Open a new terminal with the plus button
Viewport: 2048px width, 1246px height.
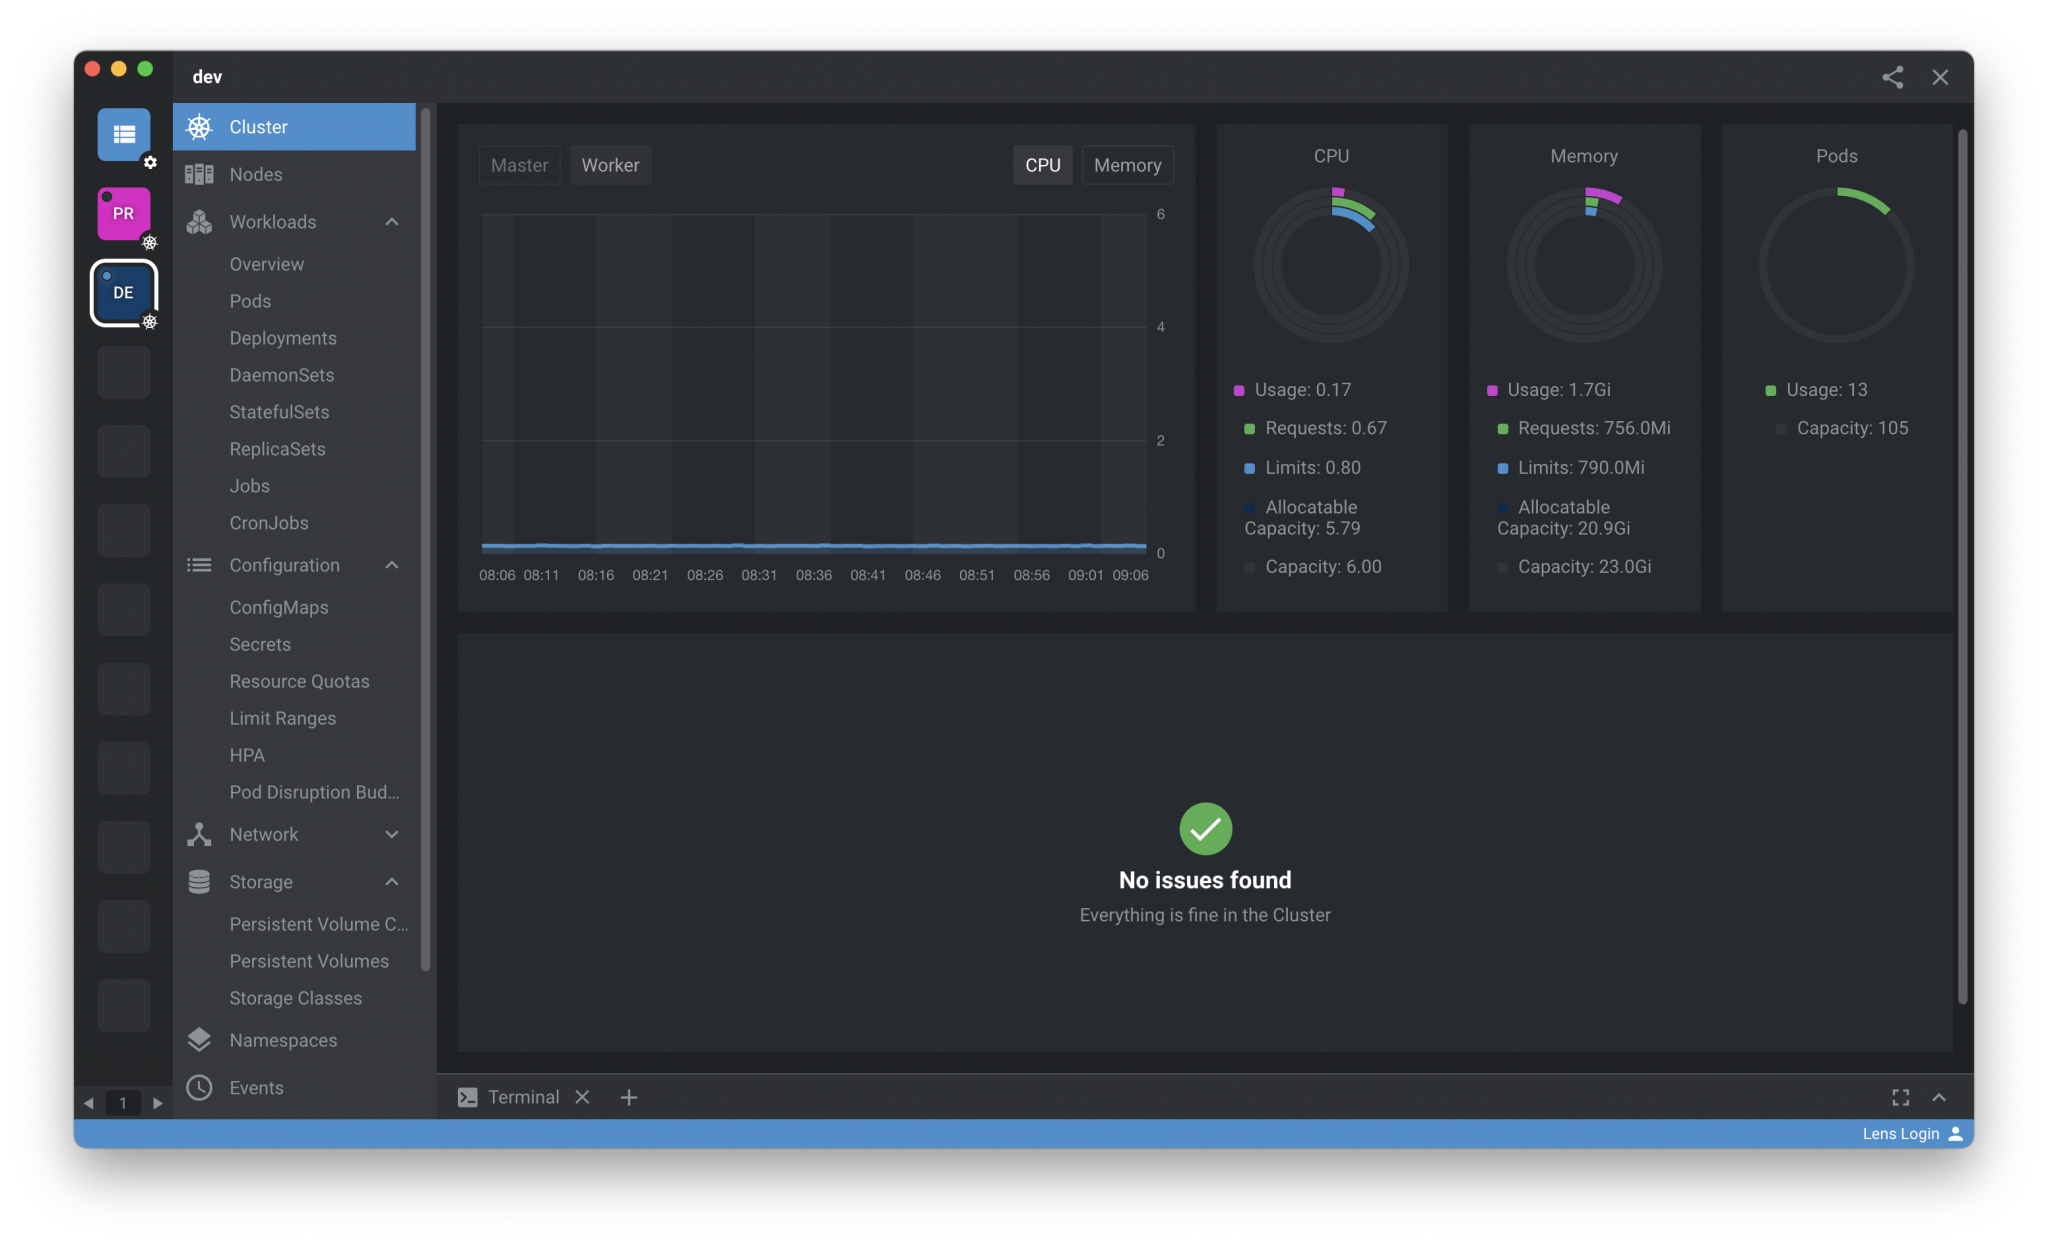click(629, 1097)
